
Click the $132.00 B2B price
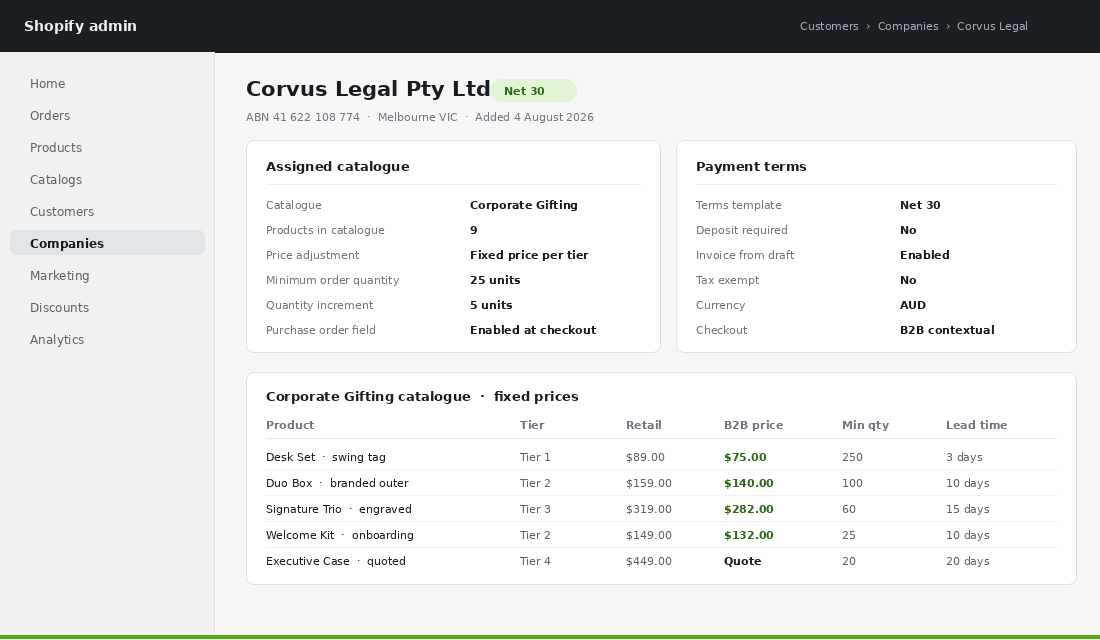point(749,535)
